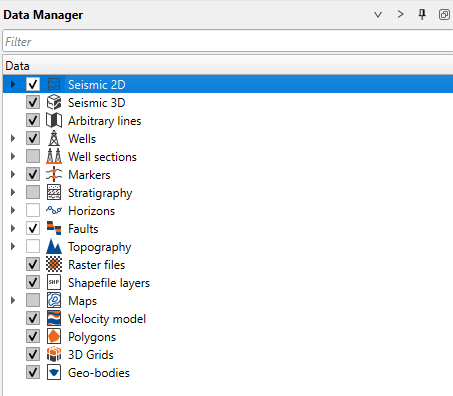
Task: Open the Data Manager header dropdown chevron
Action: 378,15
